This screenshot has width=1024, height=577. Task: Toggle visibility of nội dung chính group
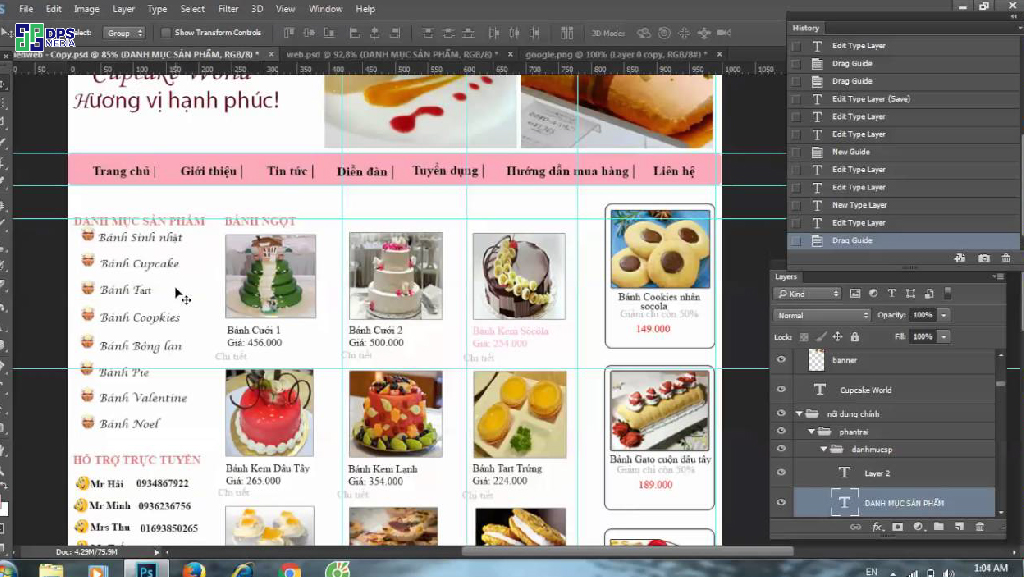pyautogui.click(x=781, y=413)
